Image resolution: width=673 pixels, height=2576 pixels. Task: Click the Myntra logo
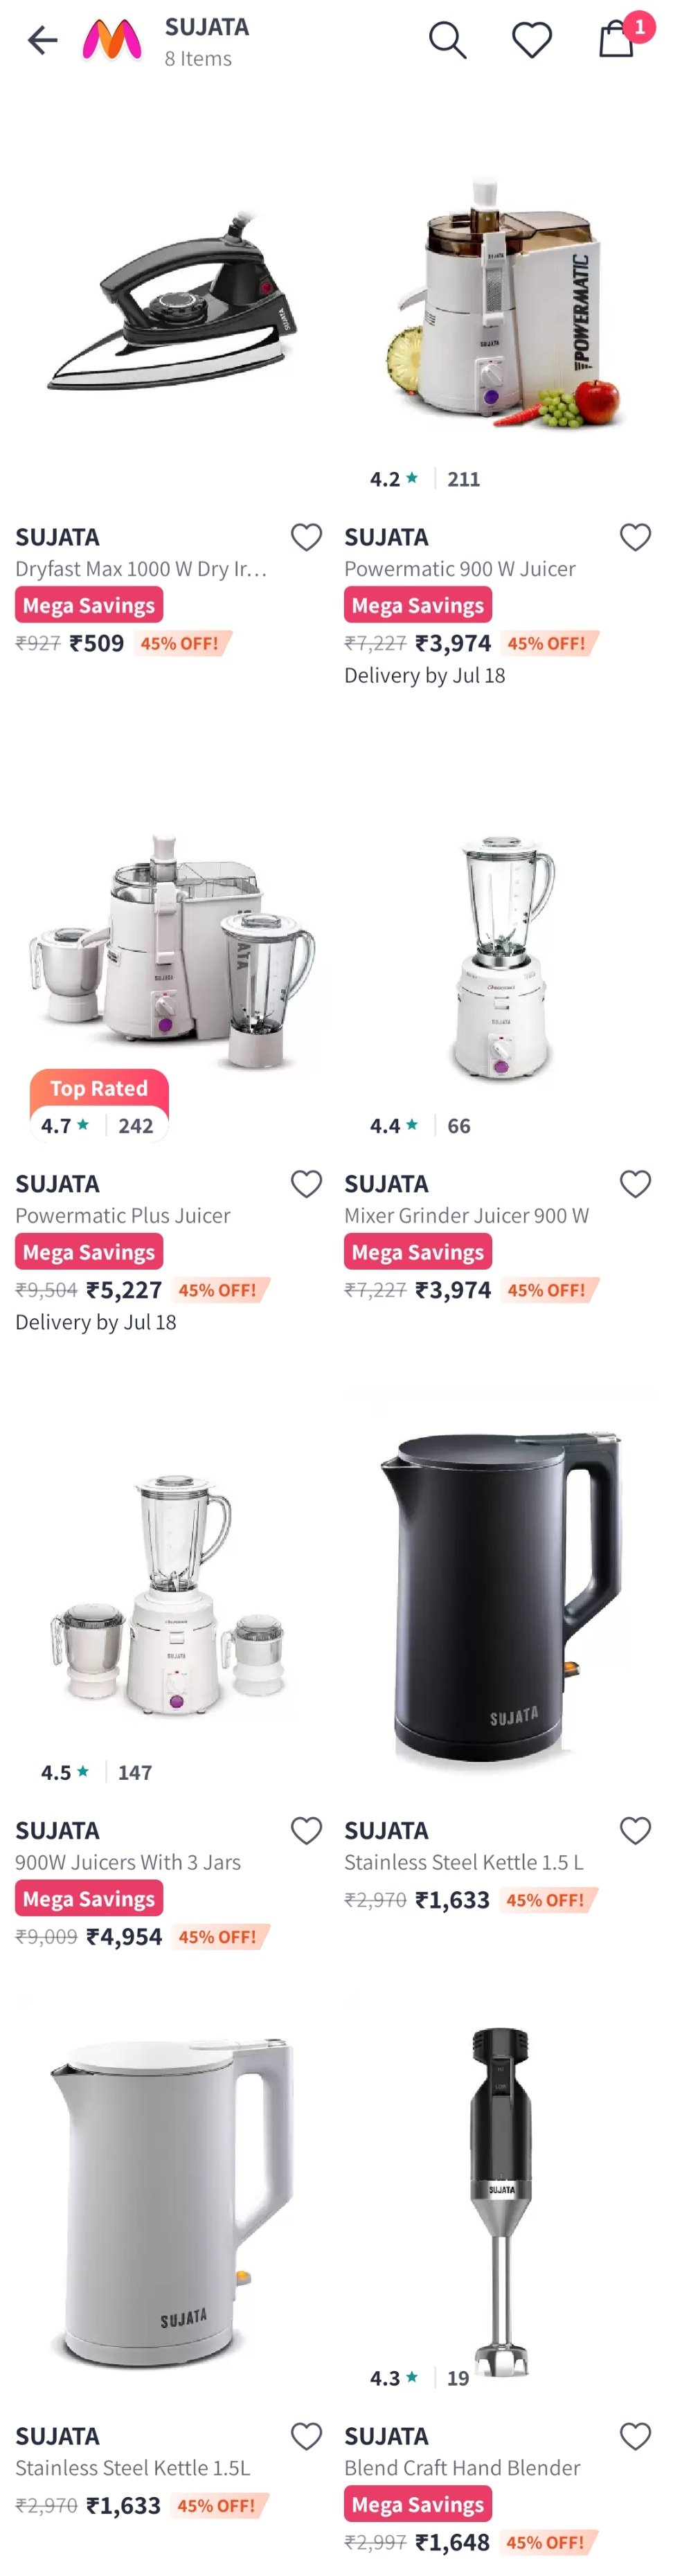(111, 40)
